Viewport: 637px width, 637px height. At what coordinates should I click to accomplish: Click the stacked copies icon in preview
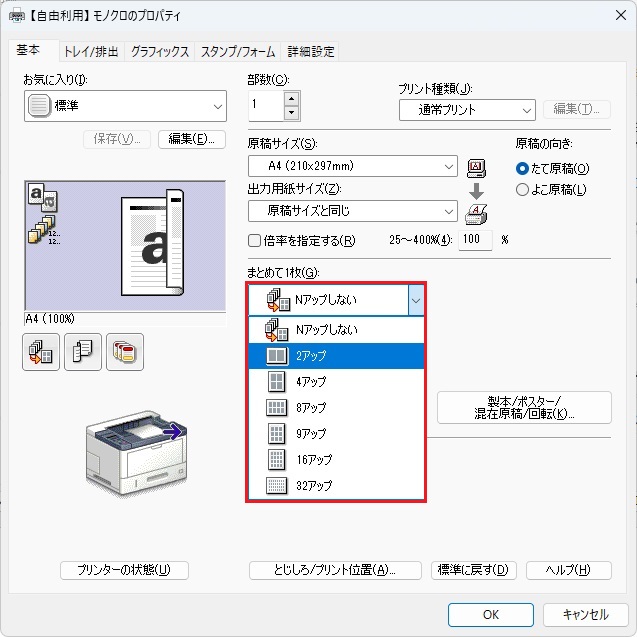tap(44, 230)
